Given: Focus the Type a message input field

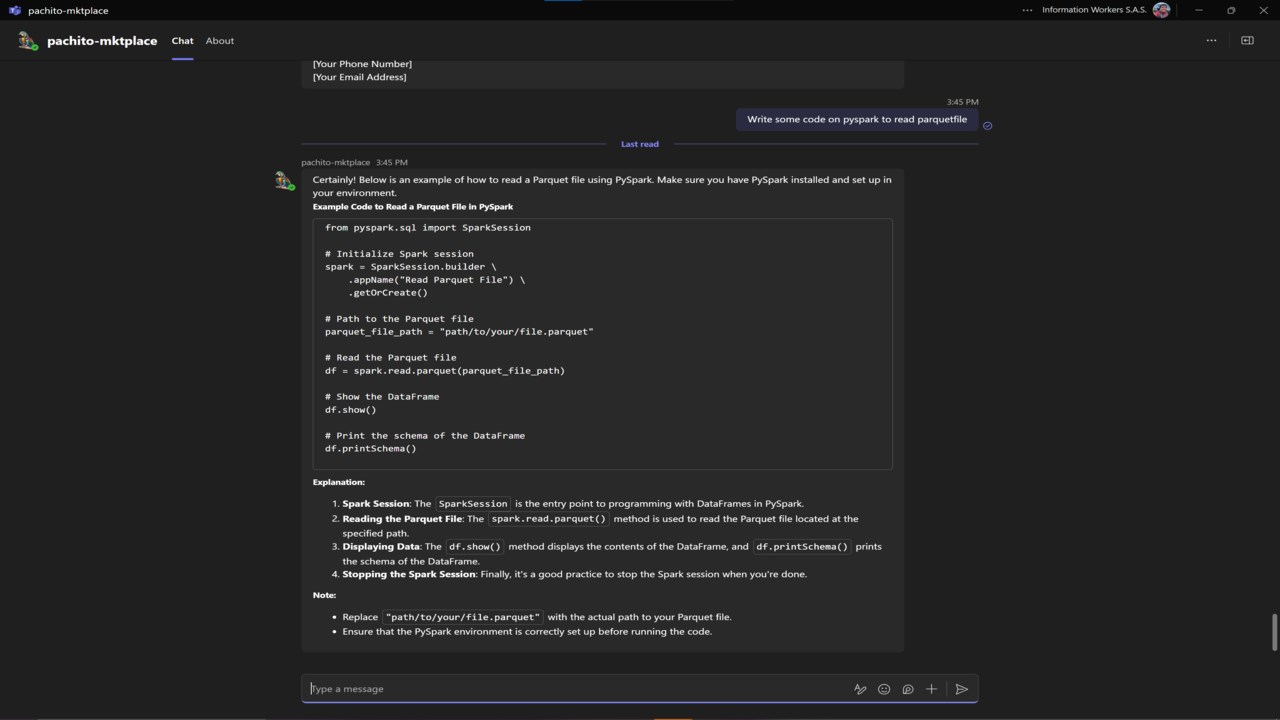Looking at the screenshot, I should (575, 689).
